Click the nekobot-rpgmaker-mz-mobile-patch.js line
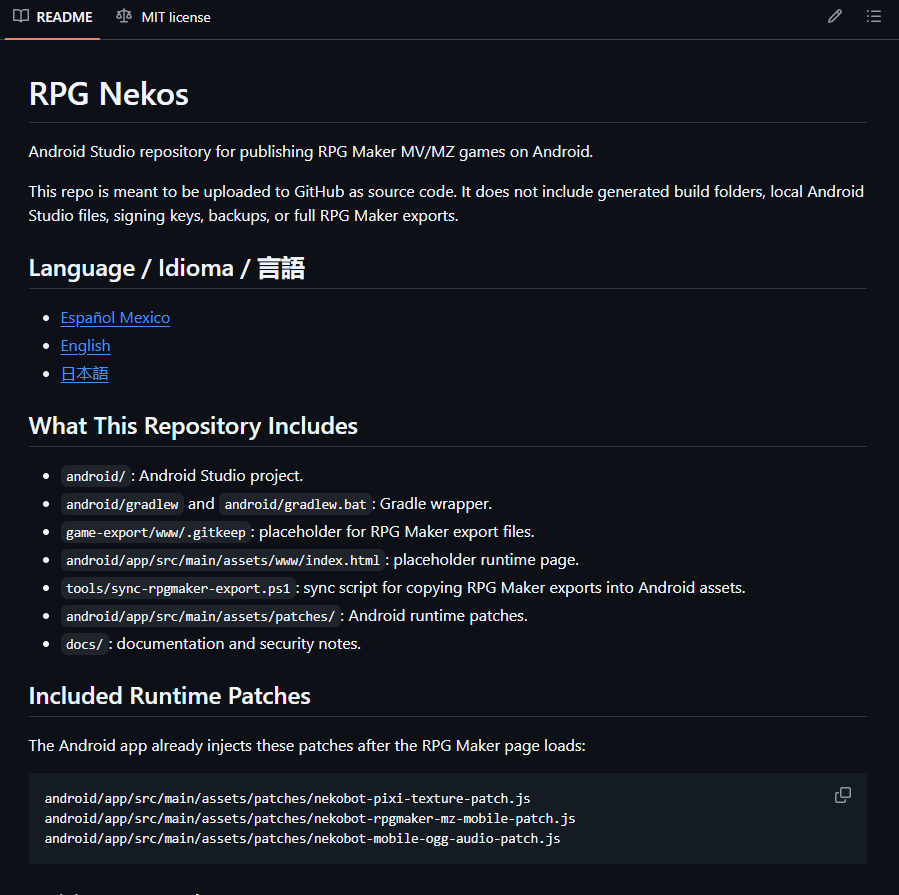The image size is (899, 895). pyautogui.click(x=310, y=819)
